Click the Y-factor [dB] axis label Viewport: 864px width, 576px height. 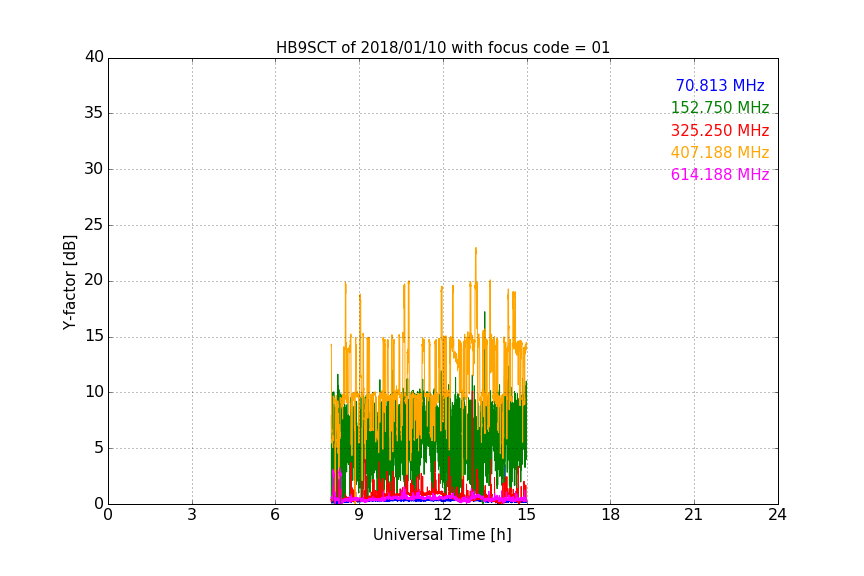click(69, 282)
